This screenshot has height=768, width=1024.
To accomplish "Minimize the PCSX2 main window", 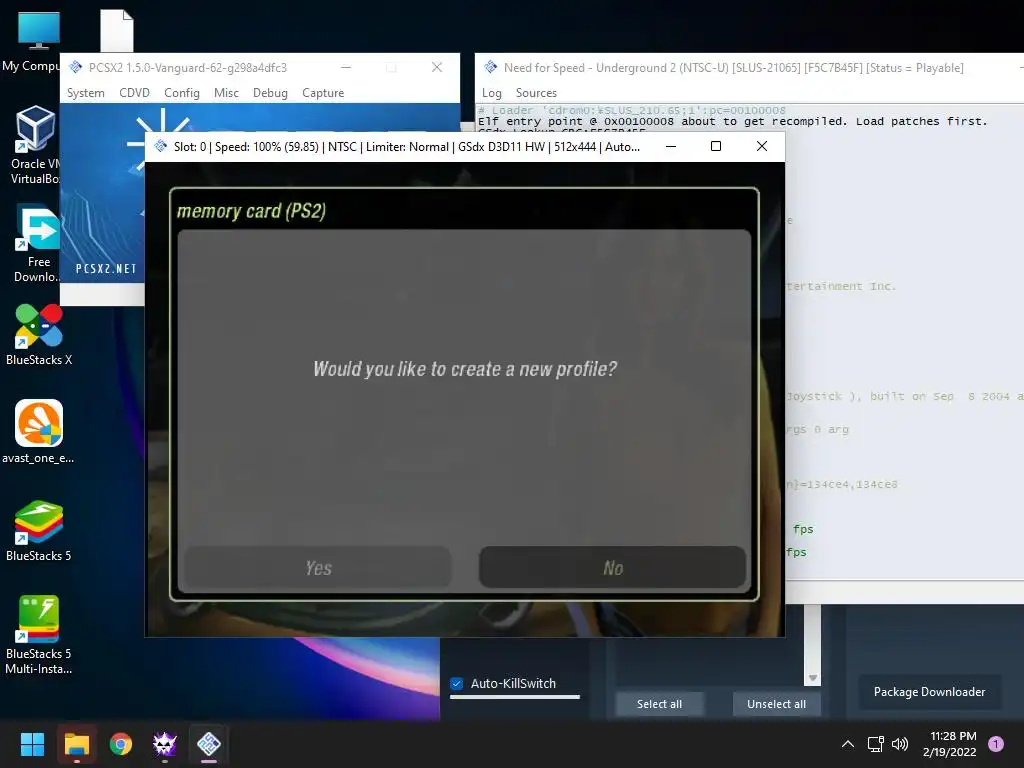I will pyautogui.click(x=346, y=67).
